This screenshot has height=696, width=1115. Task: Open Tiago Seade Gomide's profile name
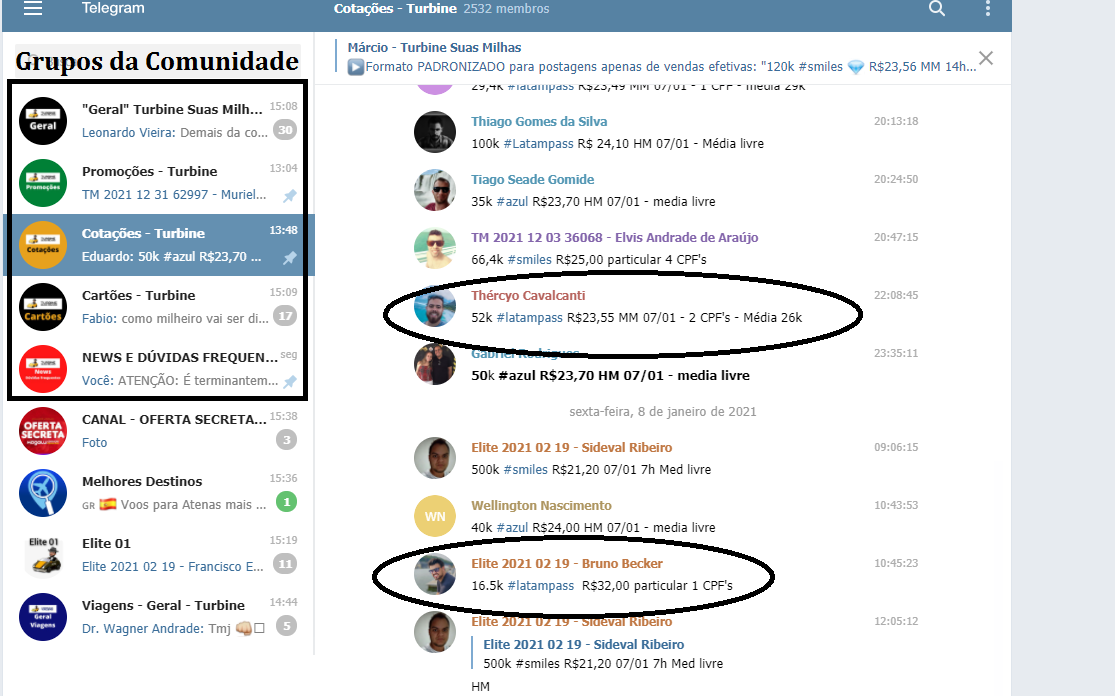533,180
